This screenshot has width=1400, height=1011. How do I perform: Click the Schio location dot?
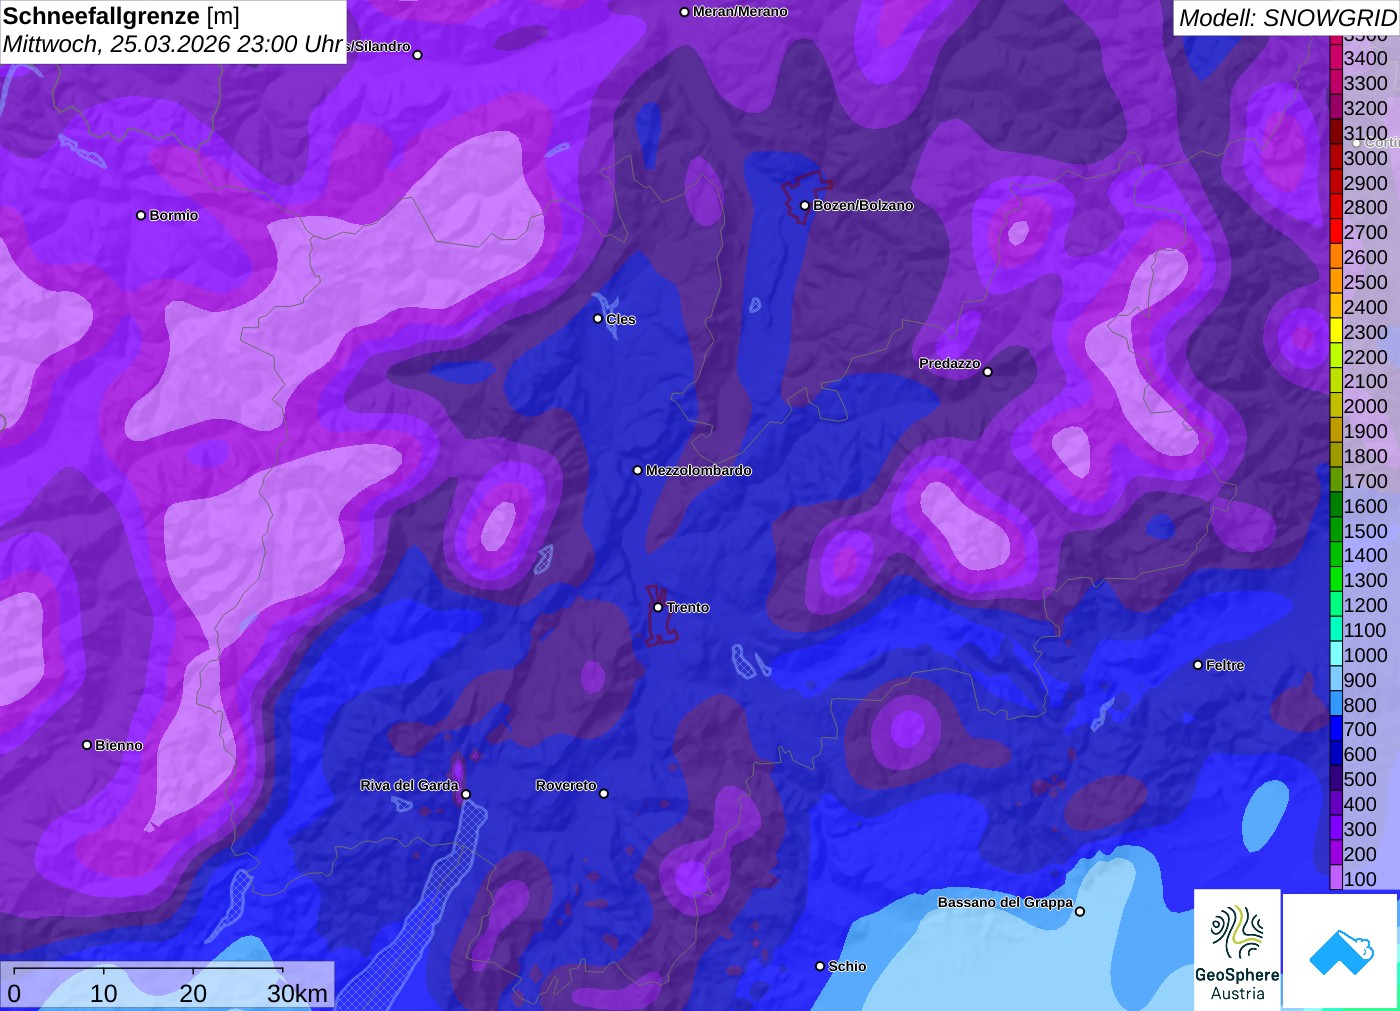tap(820, 966)
